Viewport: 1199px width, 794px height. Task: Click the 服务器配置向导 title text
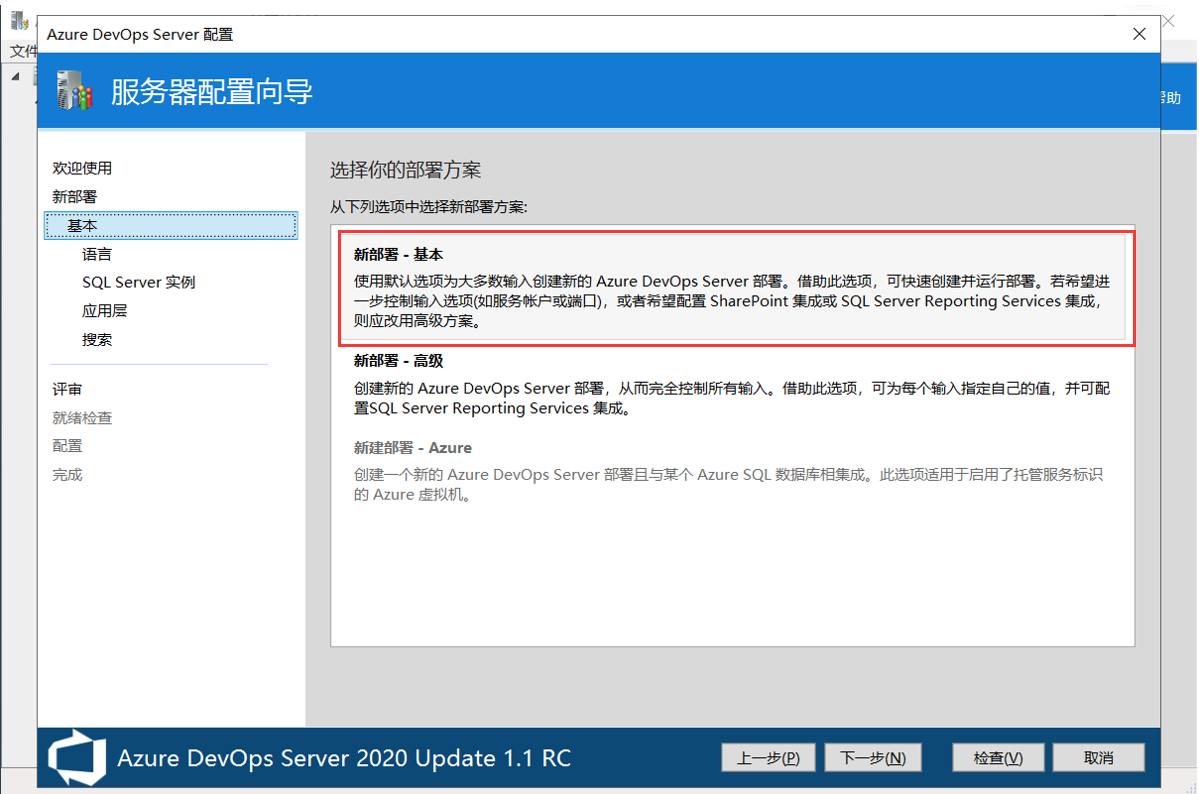click(212, 92)
